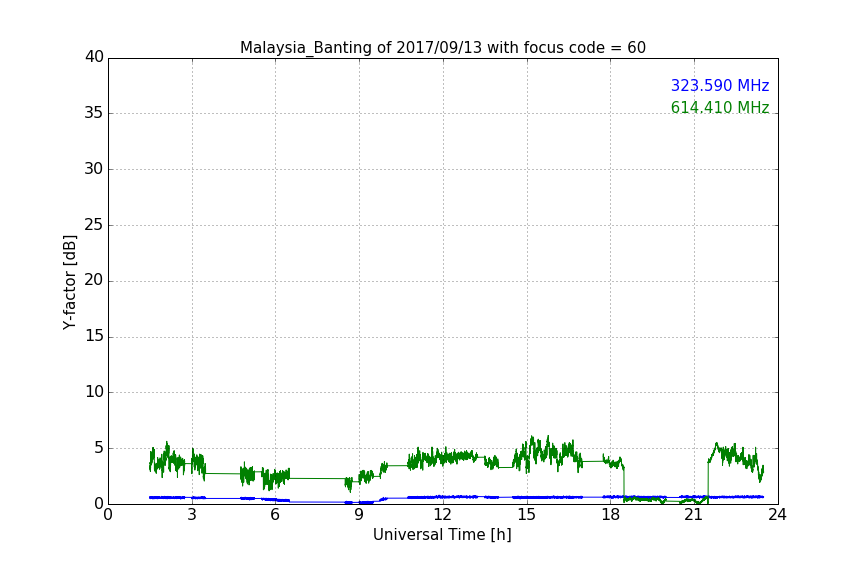Click the chart title 'Malaysia_Banting of 2017/09/13 with focus code = 60'
864x576 pixels.
[x=442, y=48]
